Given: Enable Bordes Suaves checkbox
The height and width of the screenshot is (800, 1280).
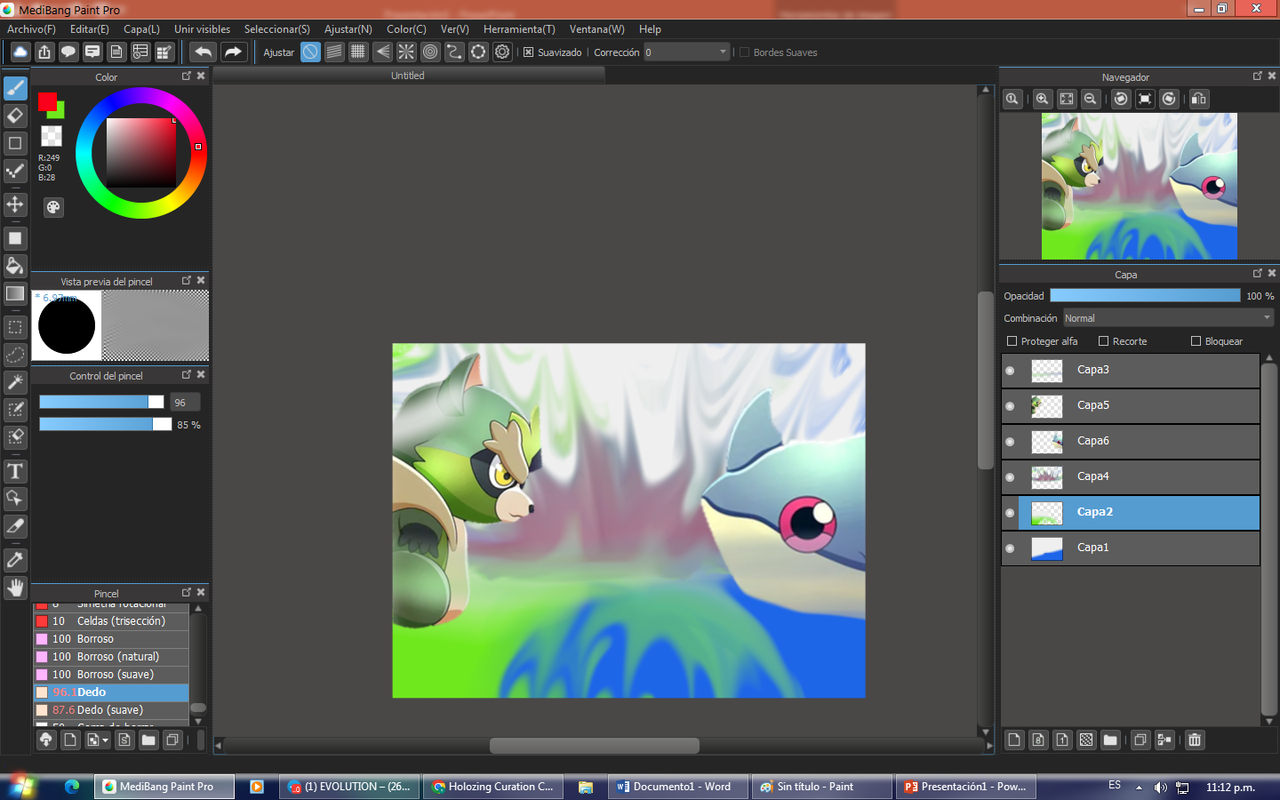Looking at the screenshot, I should pos(744,52).
